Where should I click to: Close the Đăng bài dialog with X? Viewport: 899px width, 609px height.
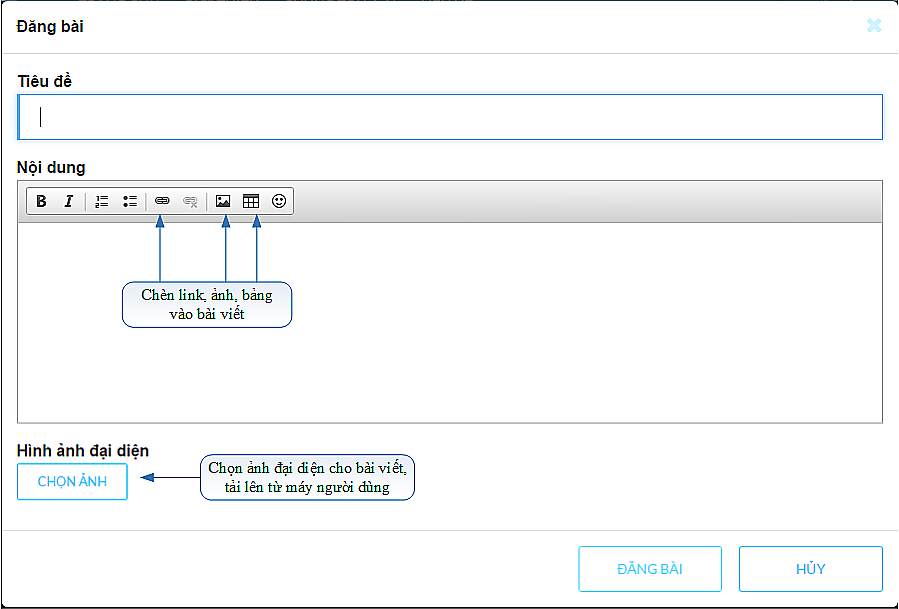pos(874,26)
